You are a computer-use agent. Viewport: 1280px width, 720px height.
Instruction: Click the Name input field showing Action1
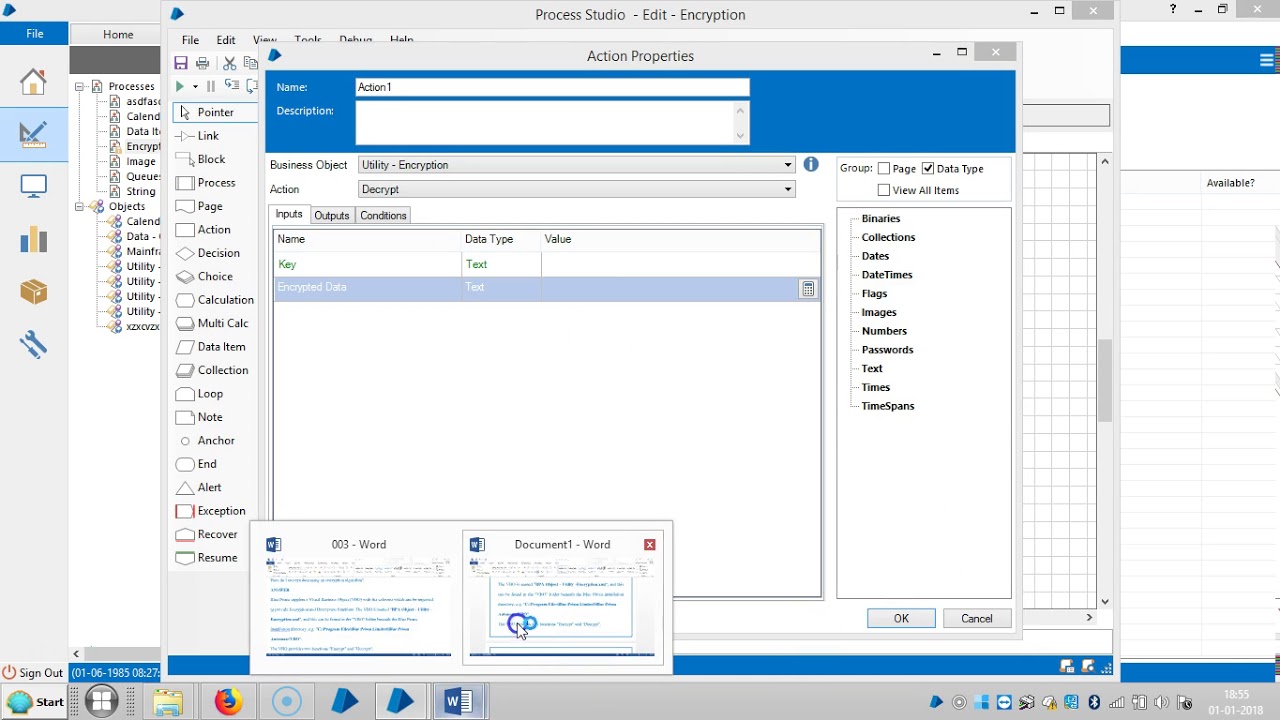point(552,87)
